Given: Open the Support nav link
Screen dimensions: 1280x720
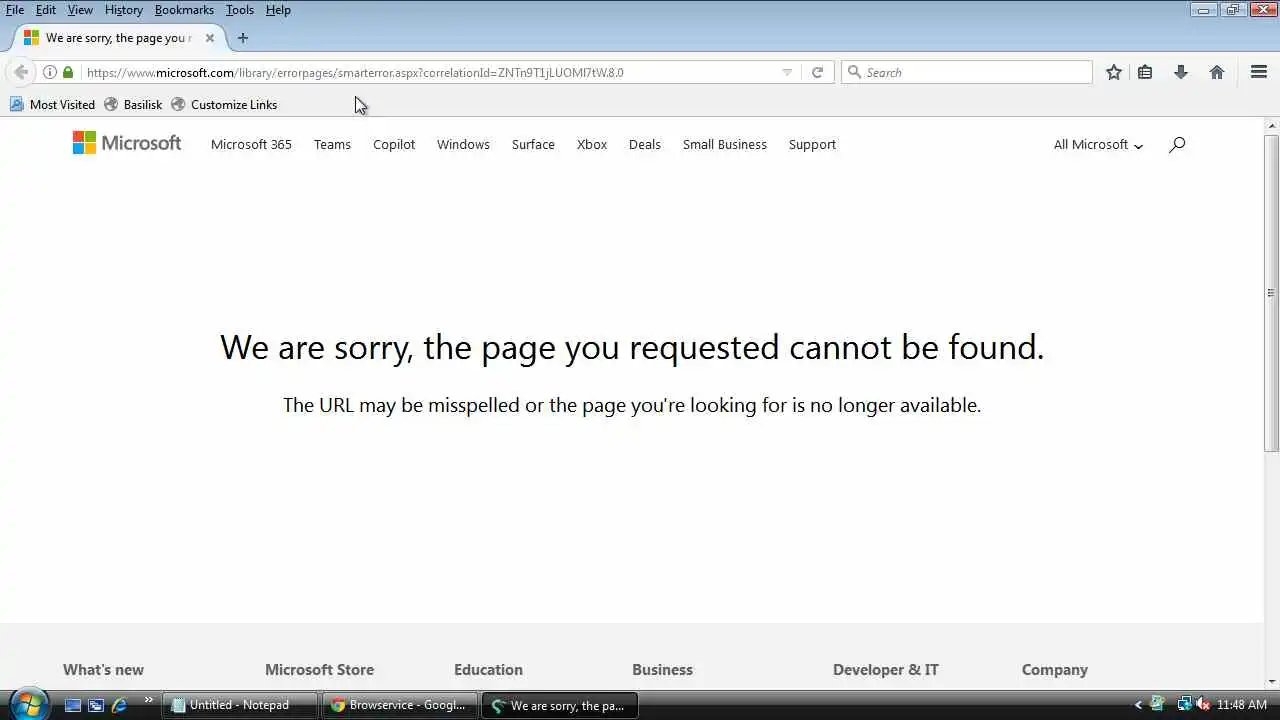Looking at the screenshot, I should (x=812, y=144).
